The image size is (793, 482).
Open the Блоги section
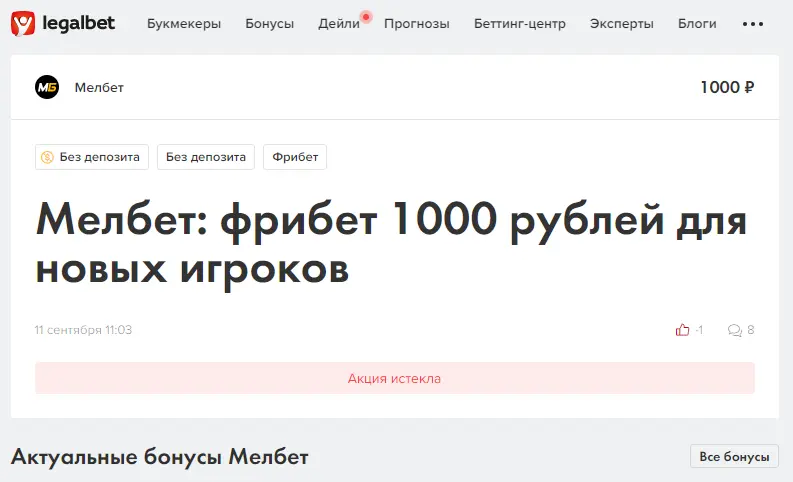[697, 24]
